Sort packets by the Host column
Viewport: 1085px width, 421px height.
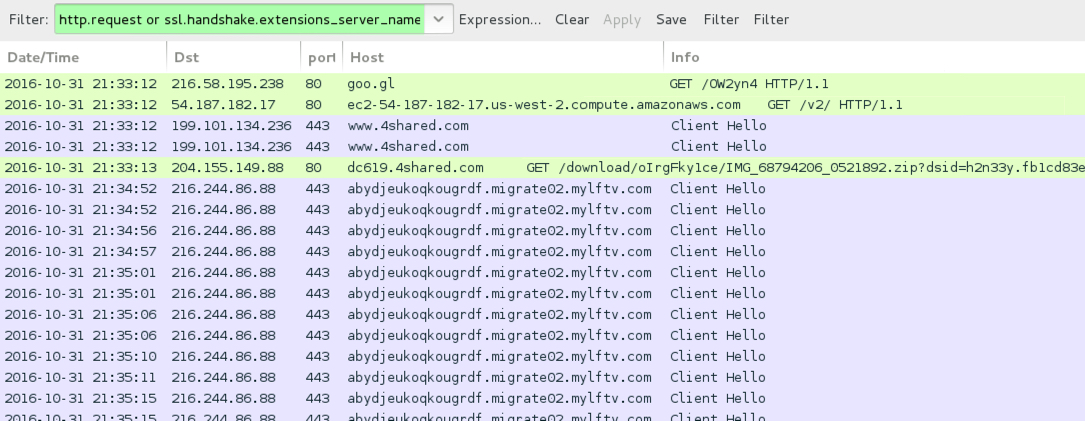502,58
